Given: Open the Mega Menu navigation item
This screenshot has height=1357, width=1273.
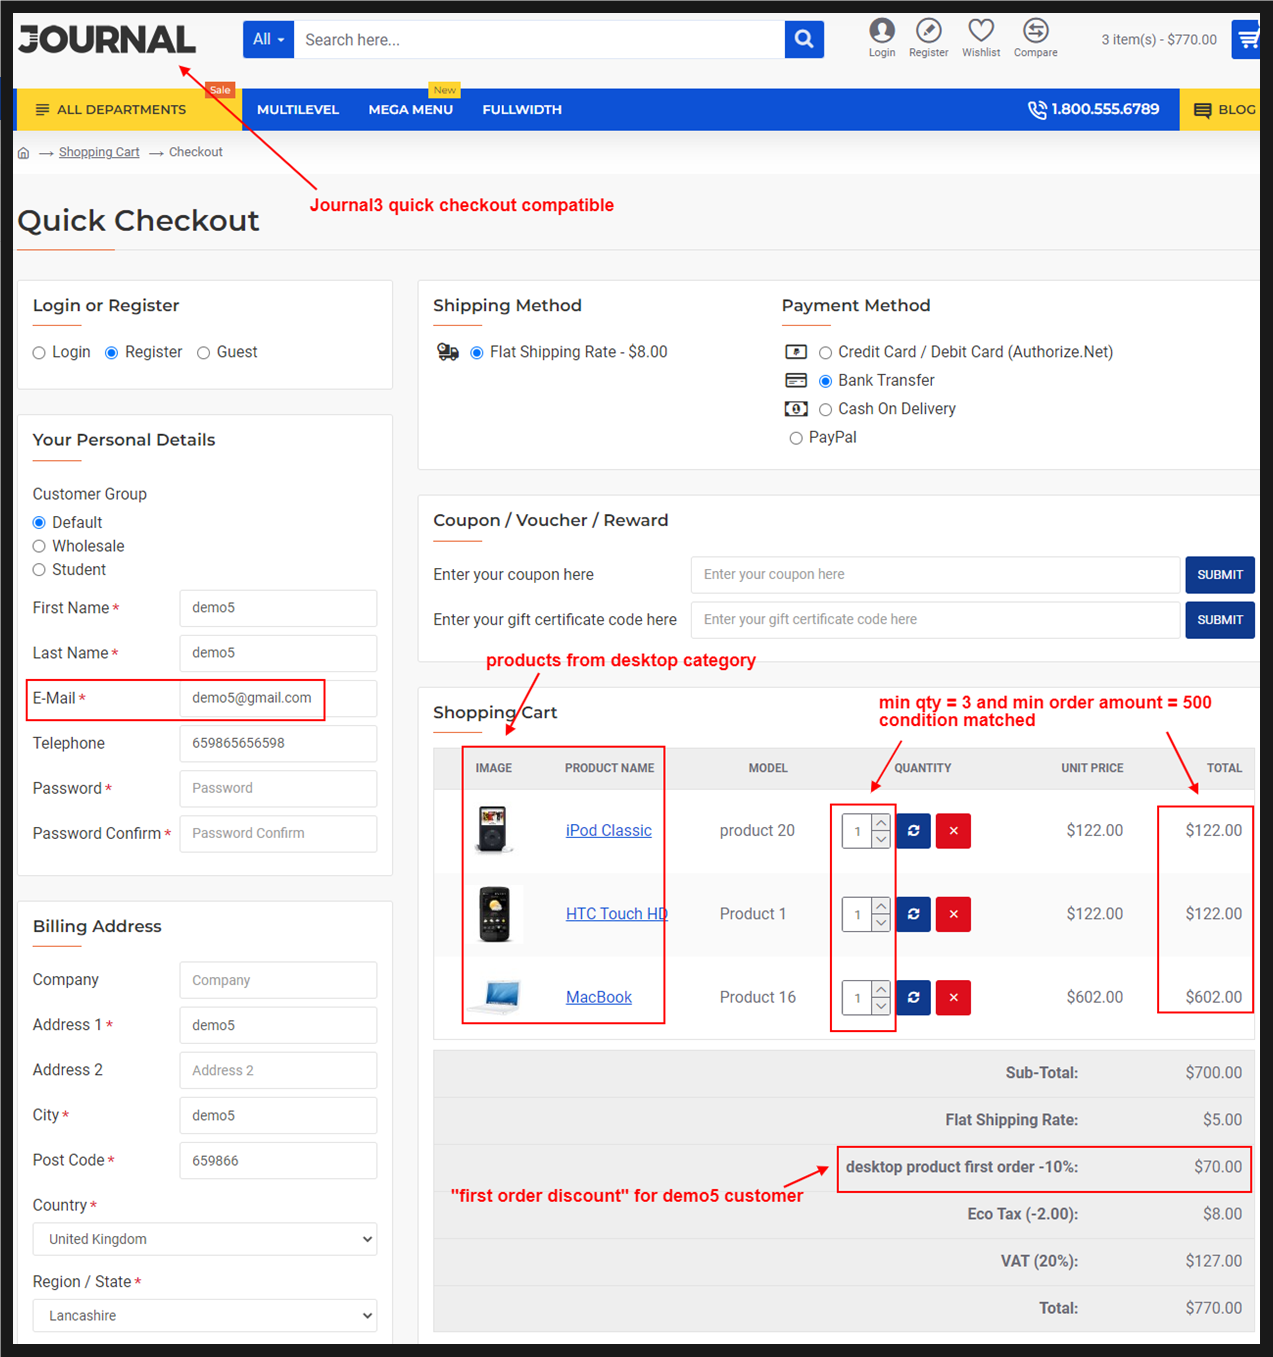Looking at the screenshot, I should click(410, 109).
